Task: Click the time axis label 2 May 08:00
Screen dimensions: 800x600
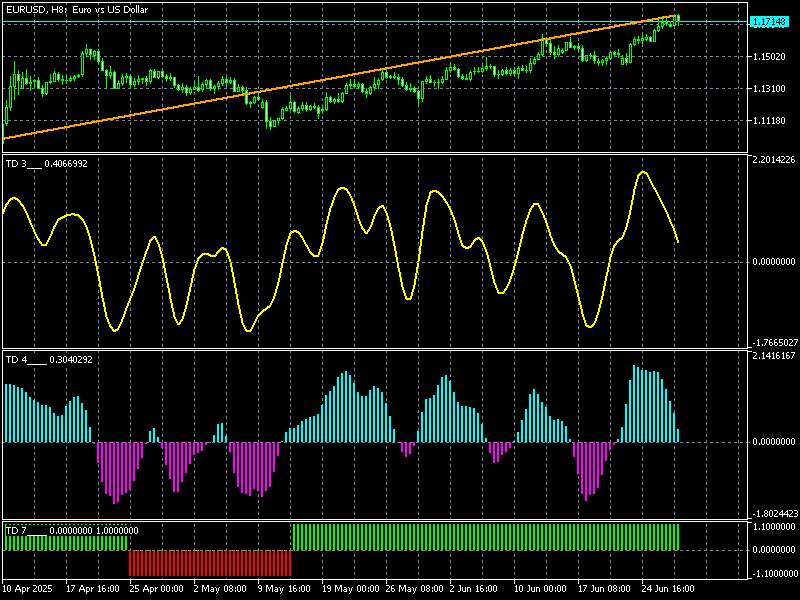Action: pos(220,589)
